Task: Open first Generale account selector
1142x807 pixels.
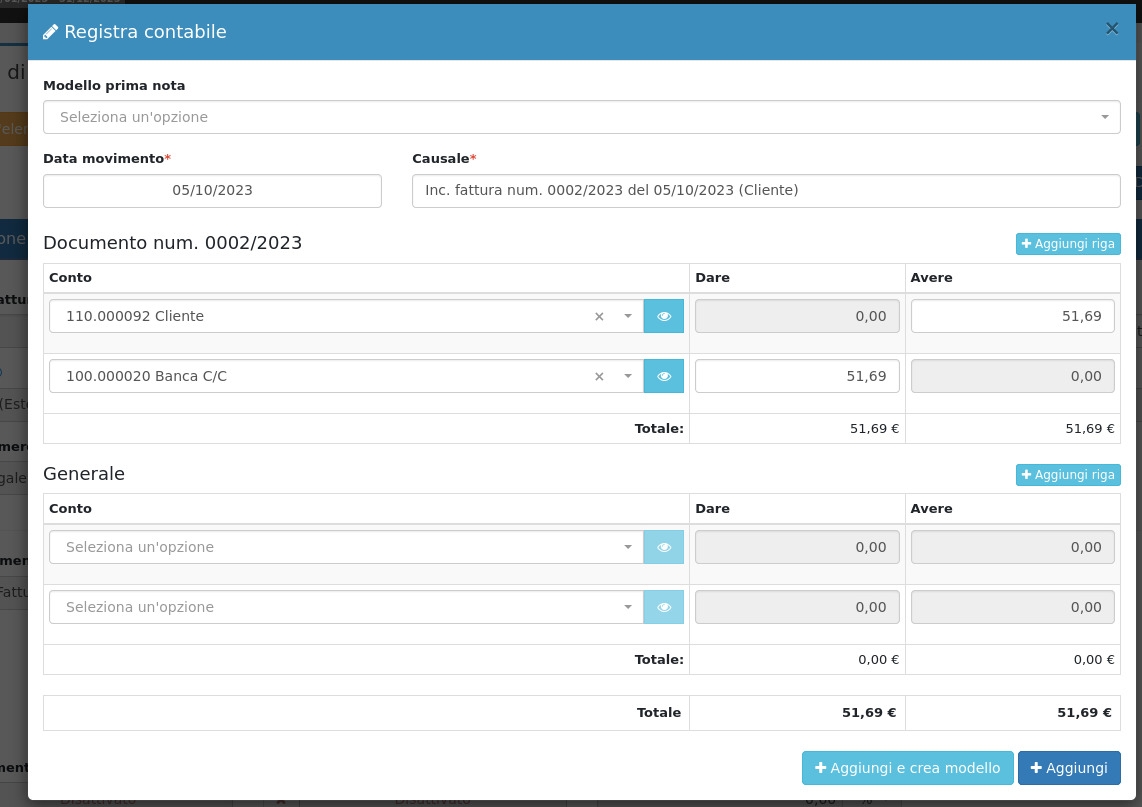Action: (345, 547)
